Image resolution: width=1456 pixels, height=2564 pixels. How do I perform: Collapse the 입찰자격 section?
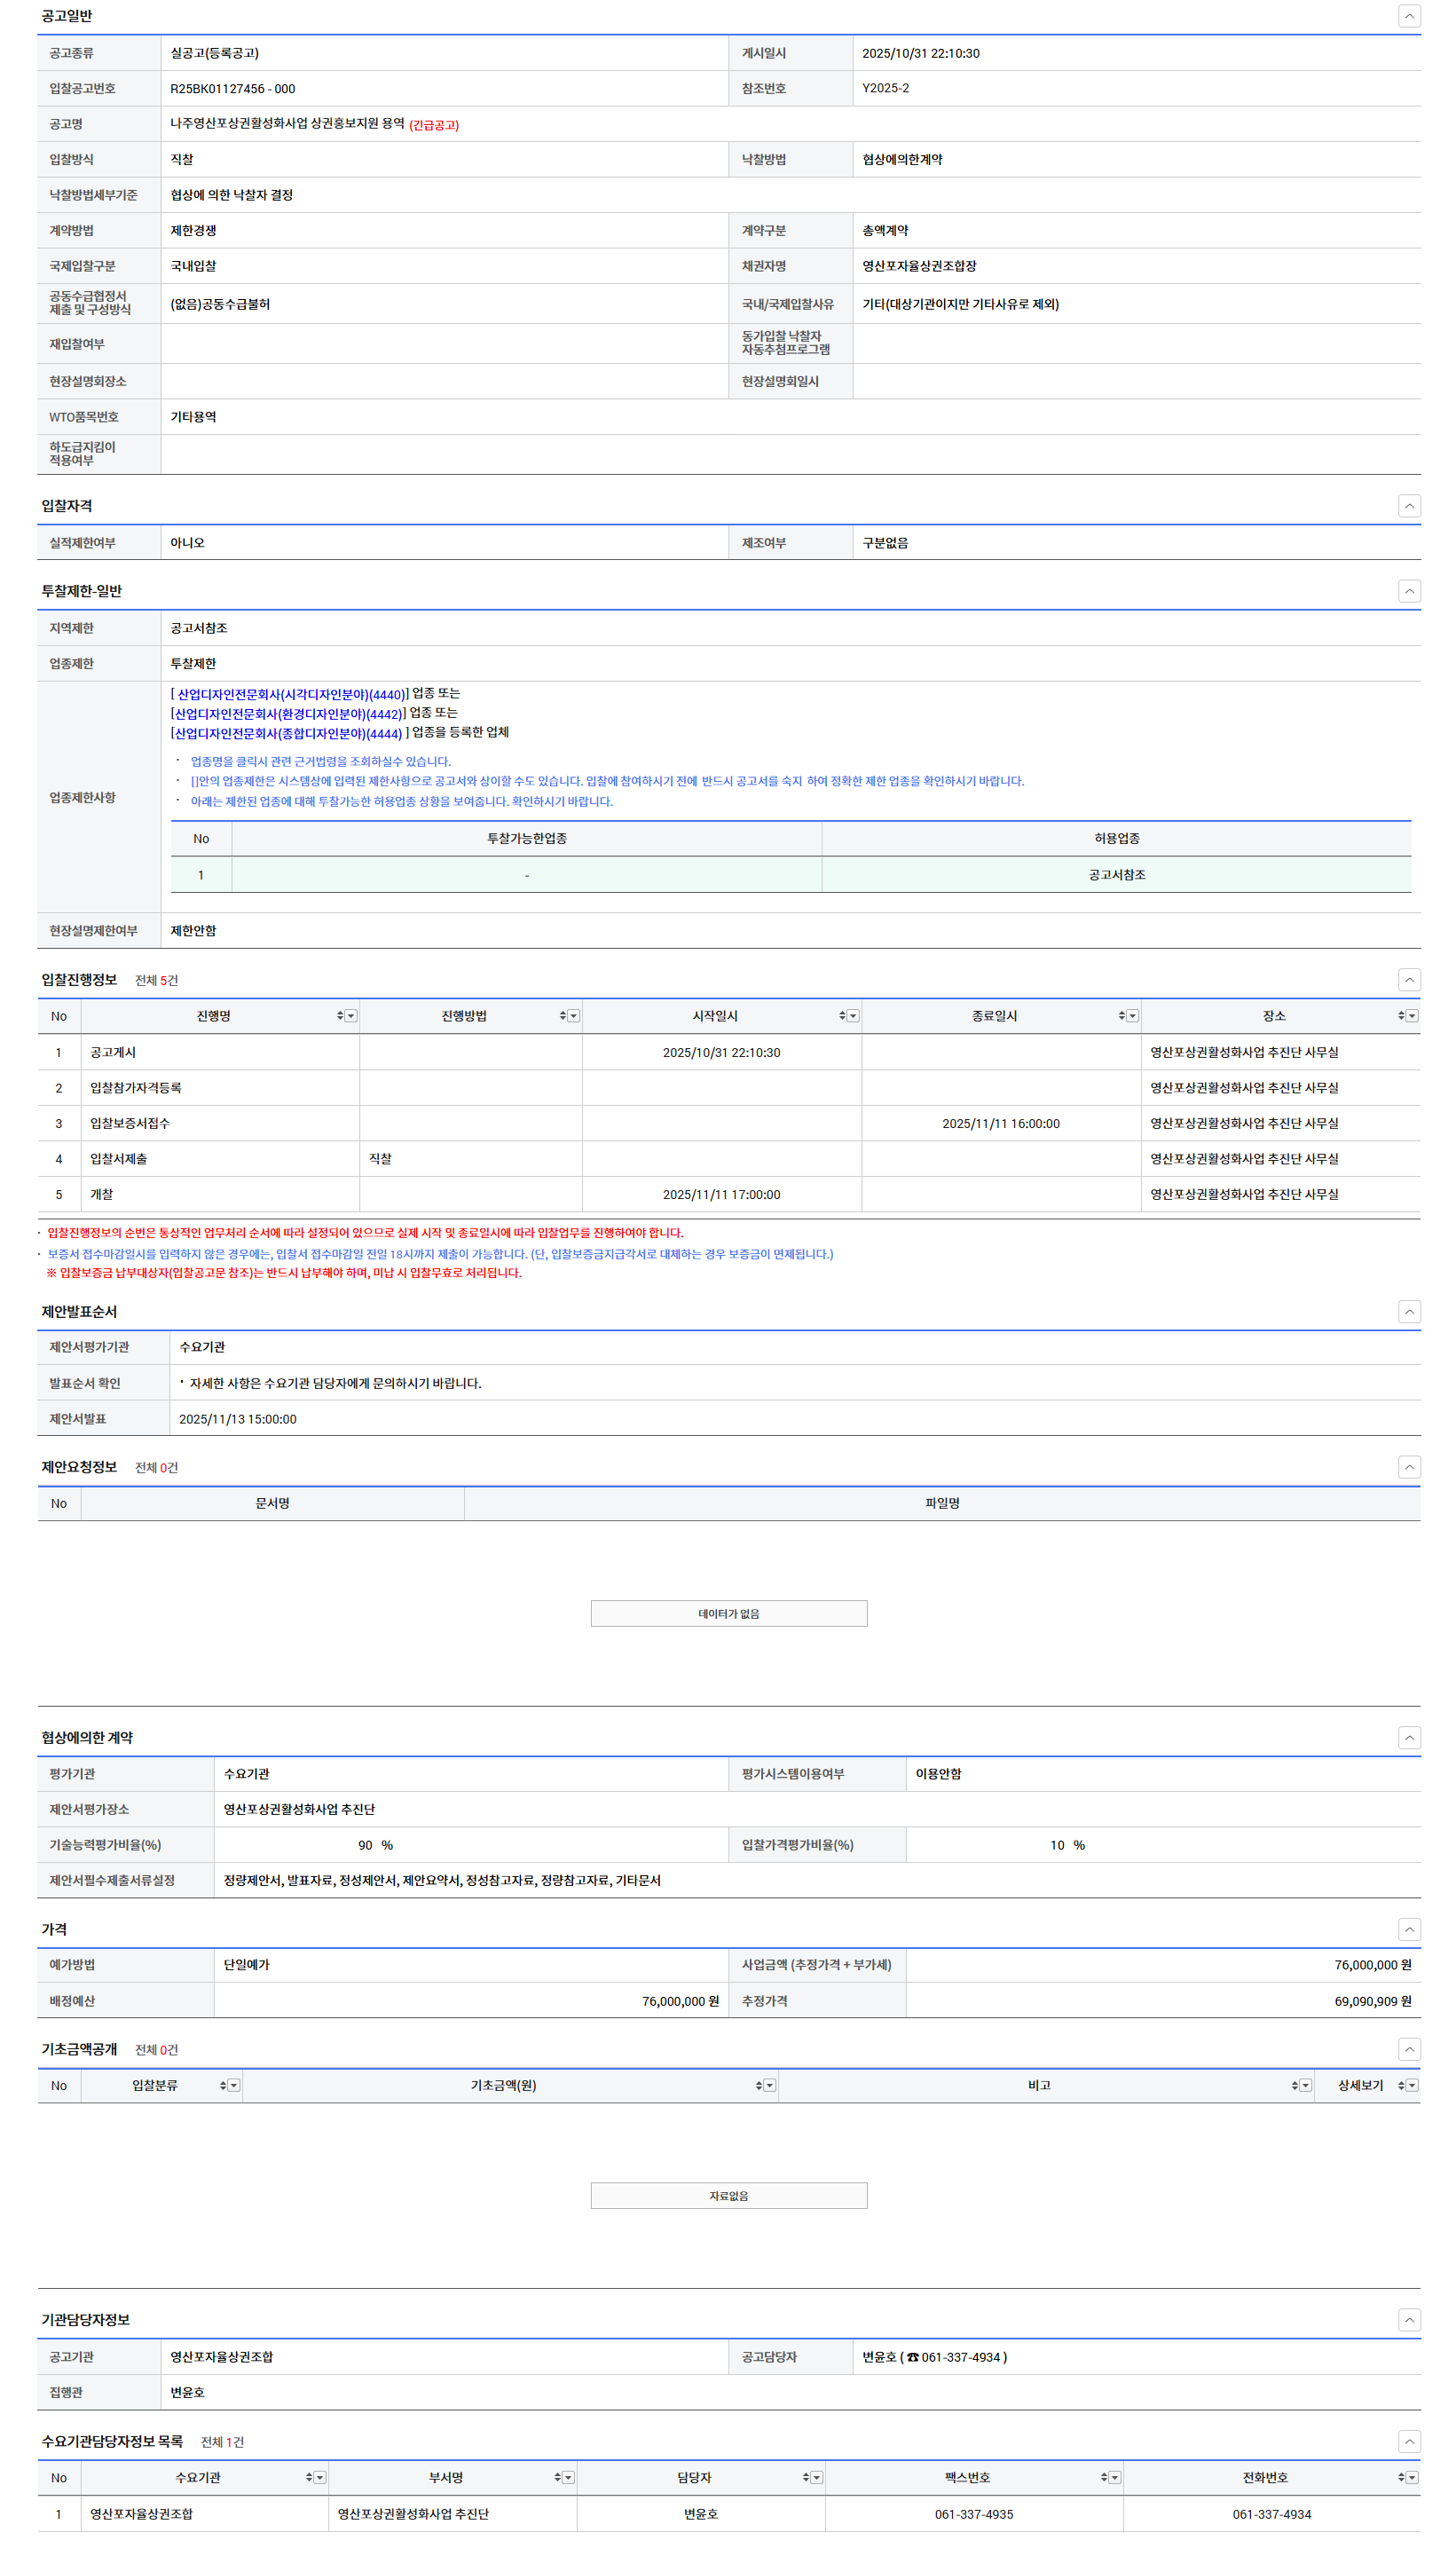point(1408,506)
